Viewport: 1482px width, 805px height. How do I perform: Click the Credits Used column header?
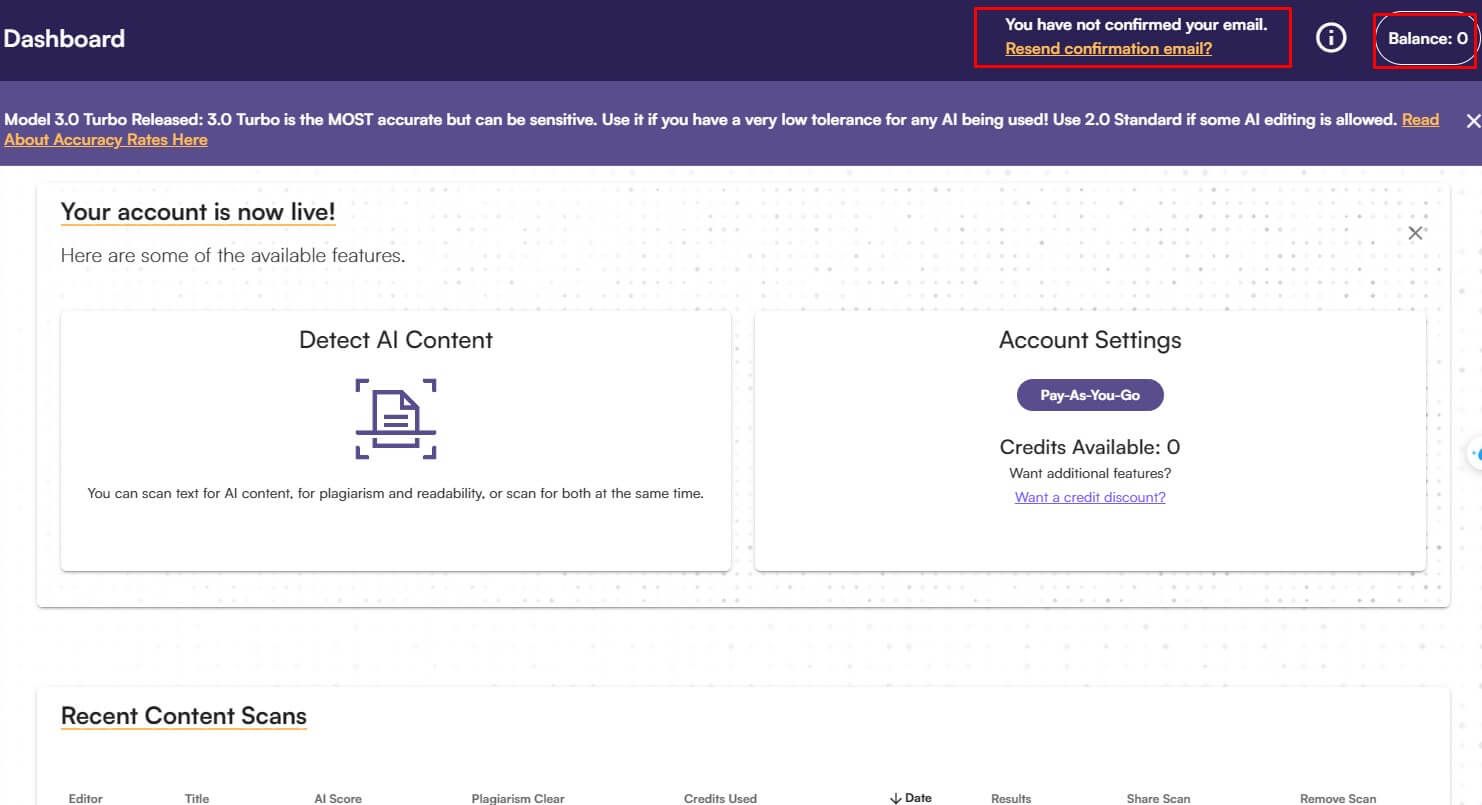coord(720,798)
